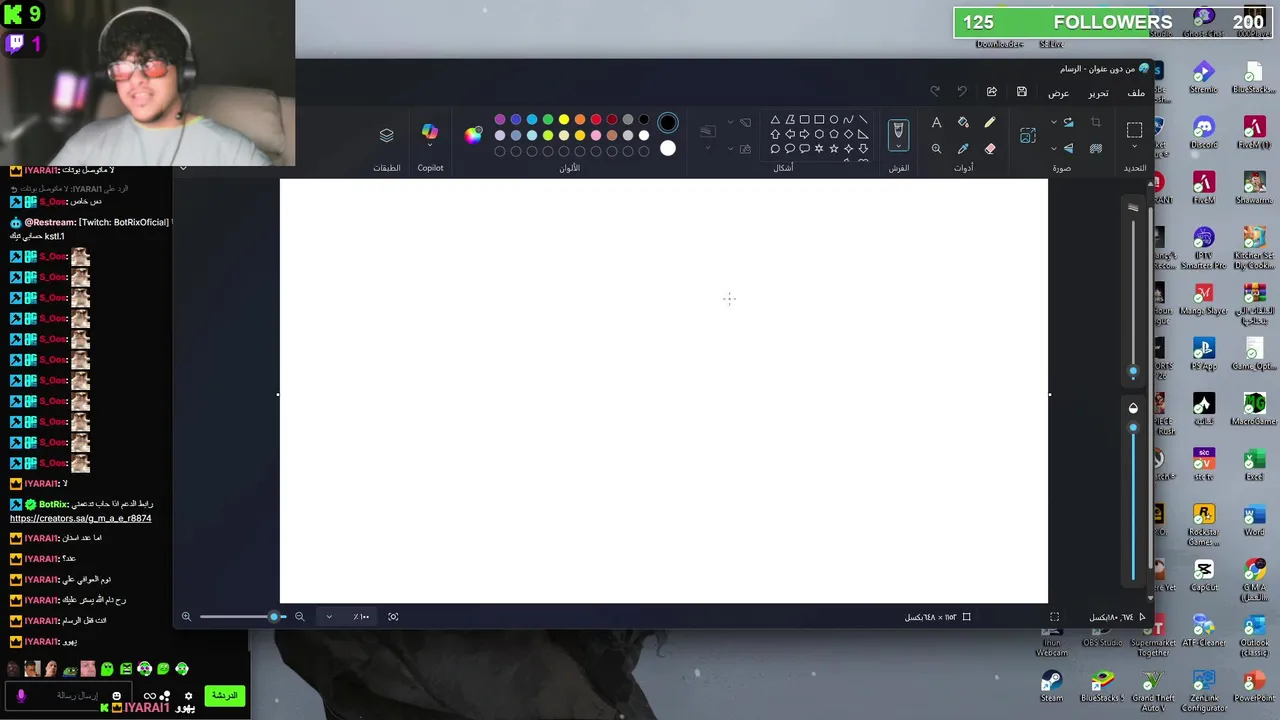Select Color 2 white circle

click(x=668, y=148)
